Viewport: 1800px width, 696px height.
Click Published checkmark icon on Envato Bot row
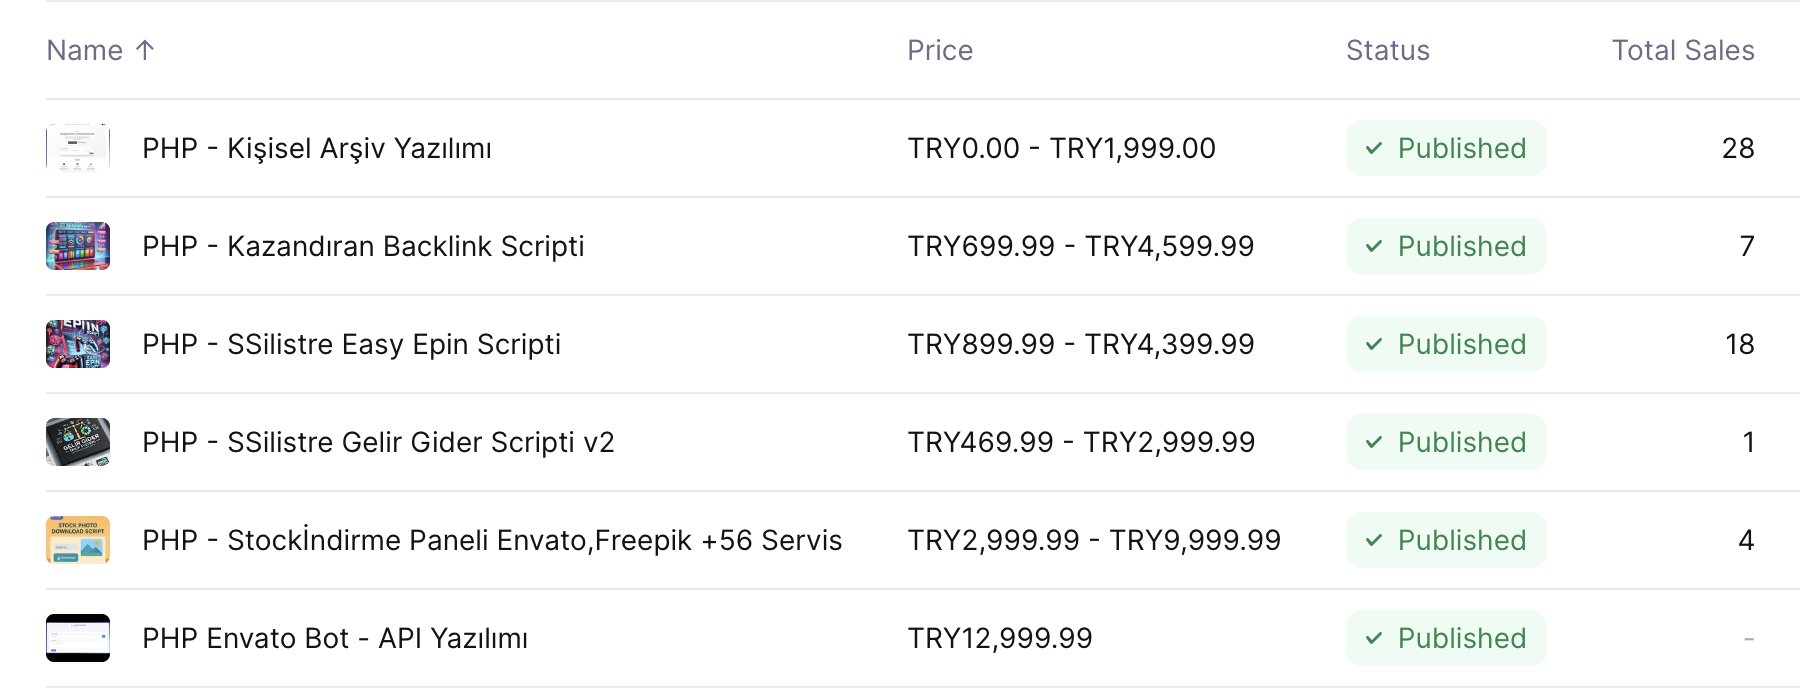point(1374,638)
